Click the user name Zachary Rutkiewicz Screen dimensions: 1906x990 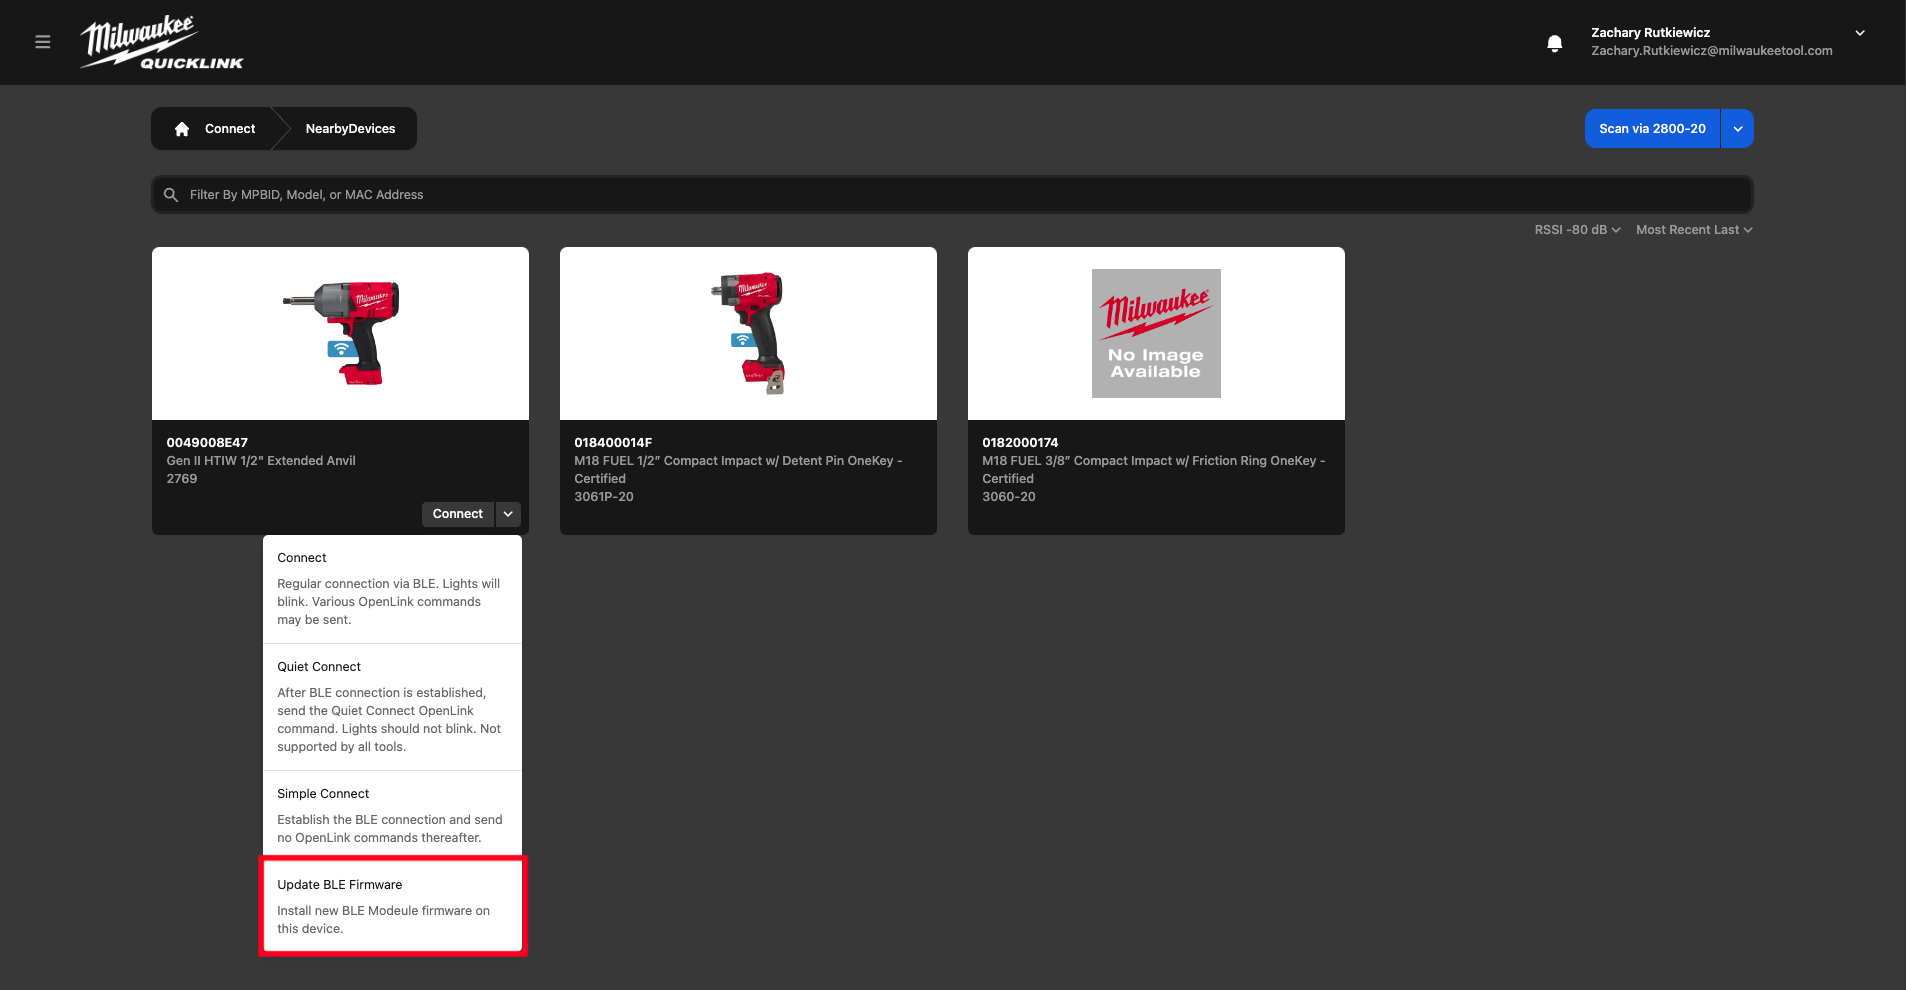tap(1651, 33)
